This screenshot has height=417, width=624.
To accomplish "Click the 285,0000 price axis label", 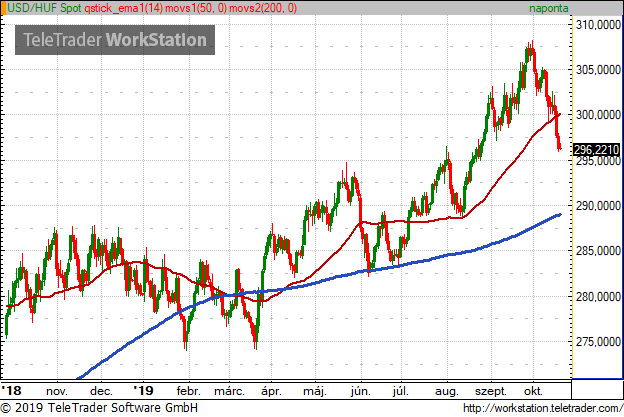I will tap(598, 251).
